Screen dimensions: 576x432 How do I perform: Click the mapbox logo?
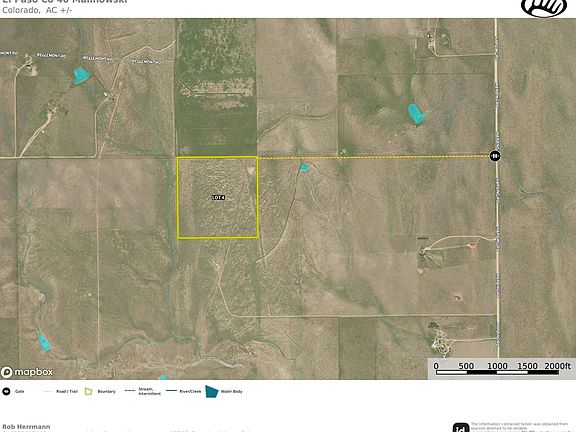[x=27, y=372]
